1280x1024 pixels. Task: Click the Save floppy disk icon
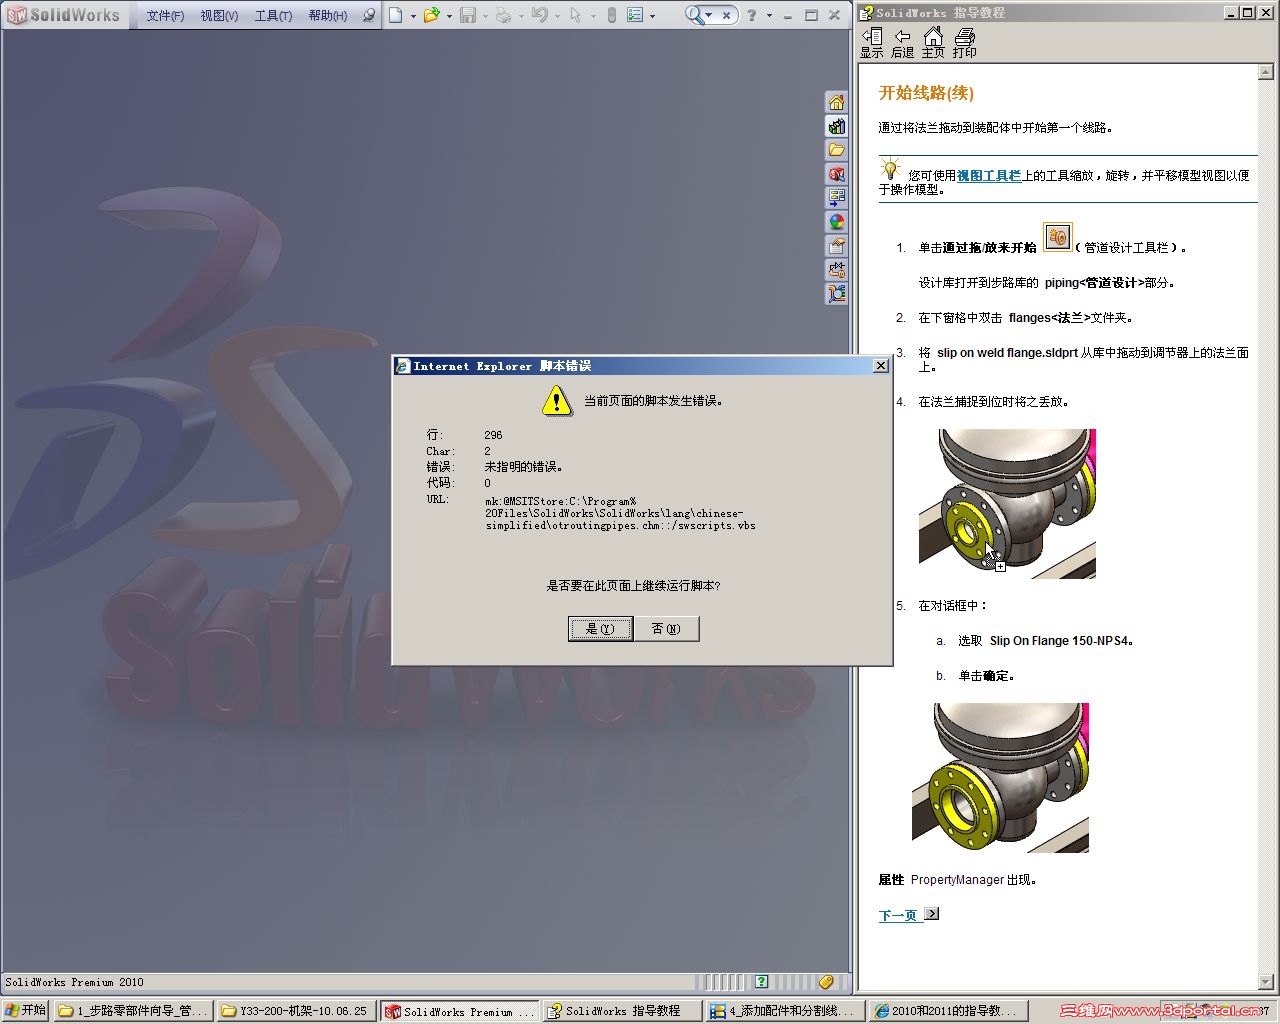point(467,15)
